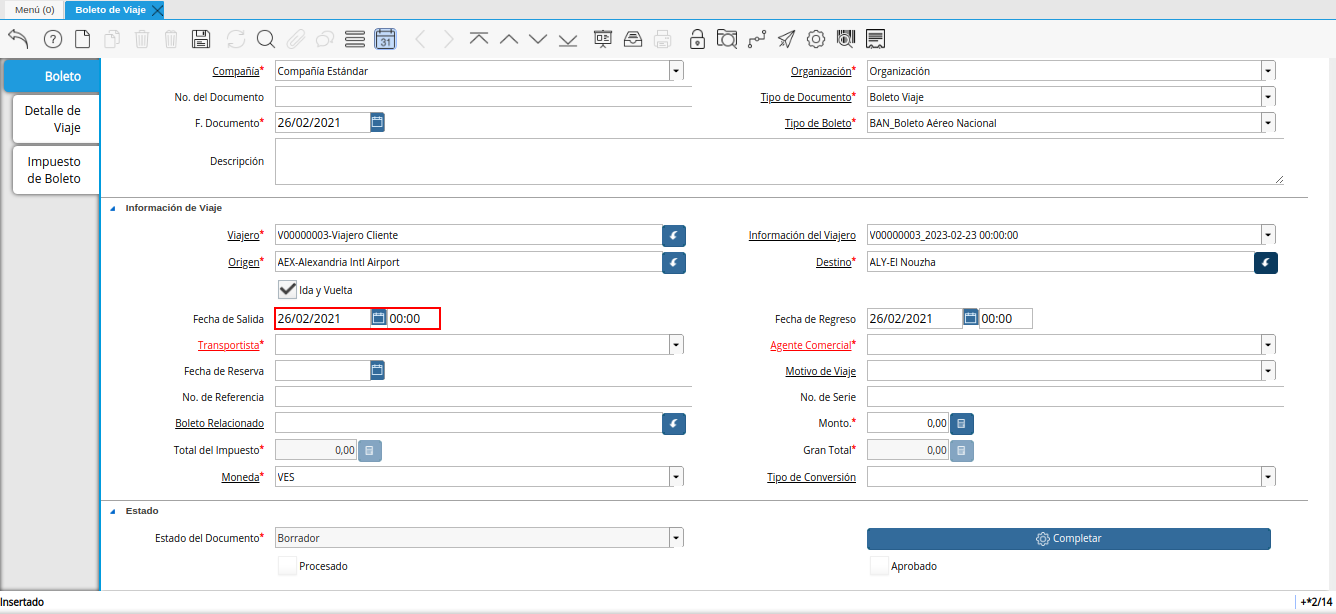Save the record with the floppy disk icon
This screenshot has height=614, width=1336.
tap(200, 39)
